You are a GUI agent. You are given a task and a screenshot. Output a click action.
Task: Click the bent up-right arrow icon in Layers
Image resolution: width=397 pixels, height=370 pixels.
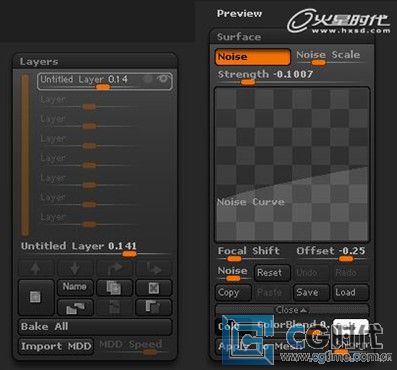click(x=114, y=268)
